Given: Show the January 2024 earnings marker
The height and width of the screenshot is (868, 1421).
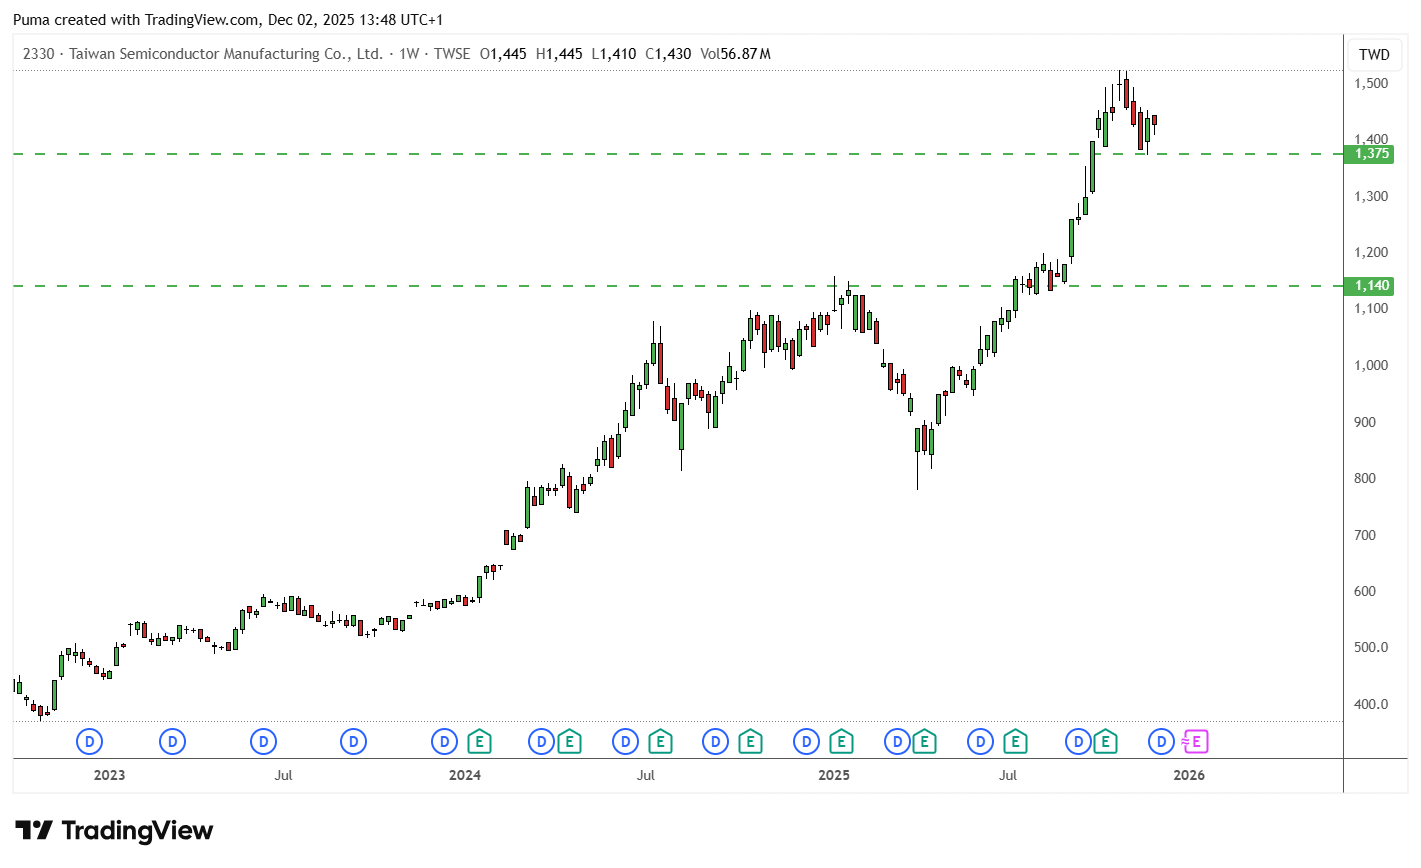Looking at the screenshot, I should coord(480,742).
